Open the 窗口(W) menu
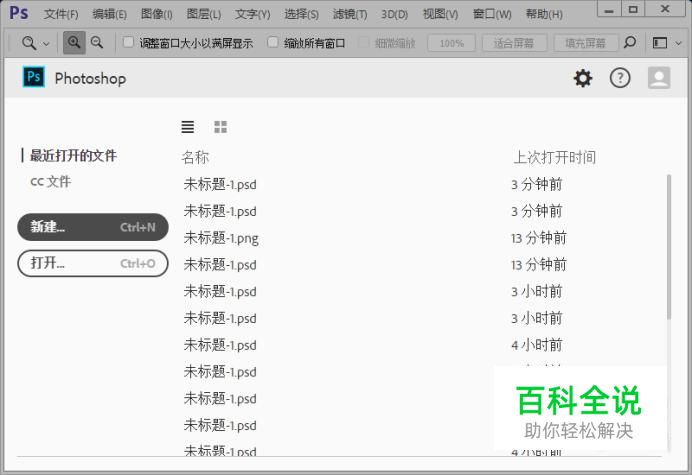692x475 pixels. tap(492, 15)
